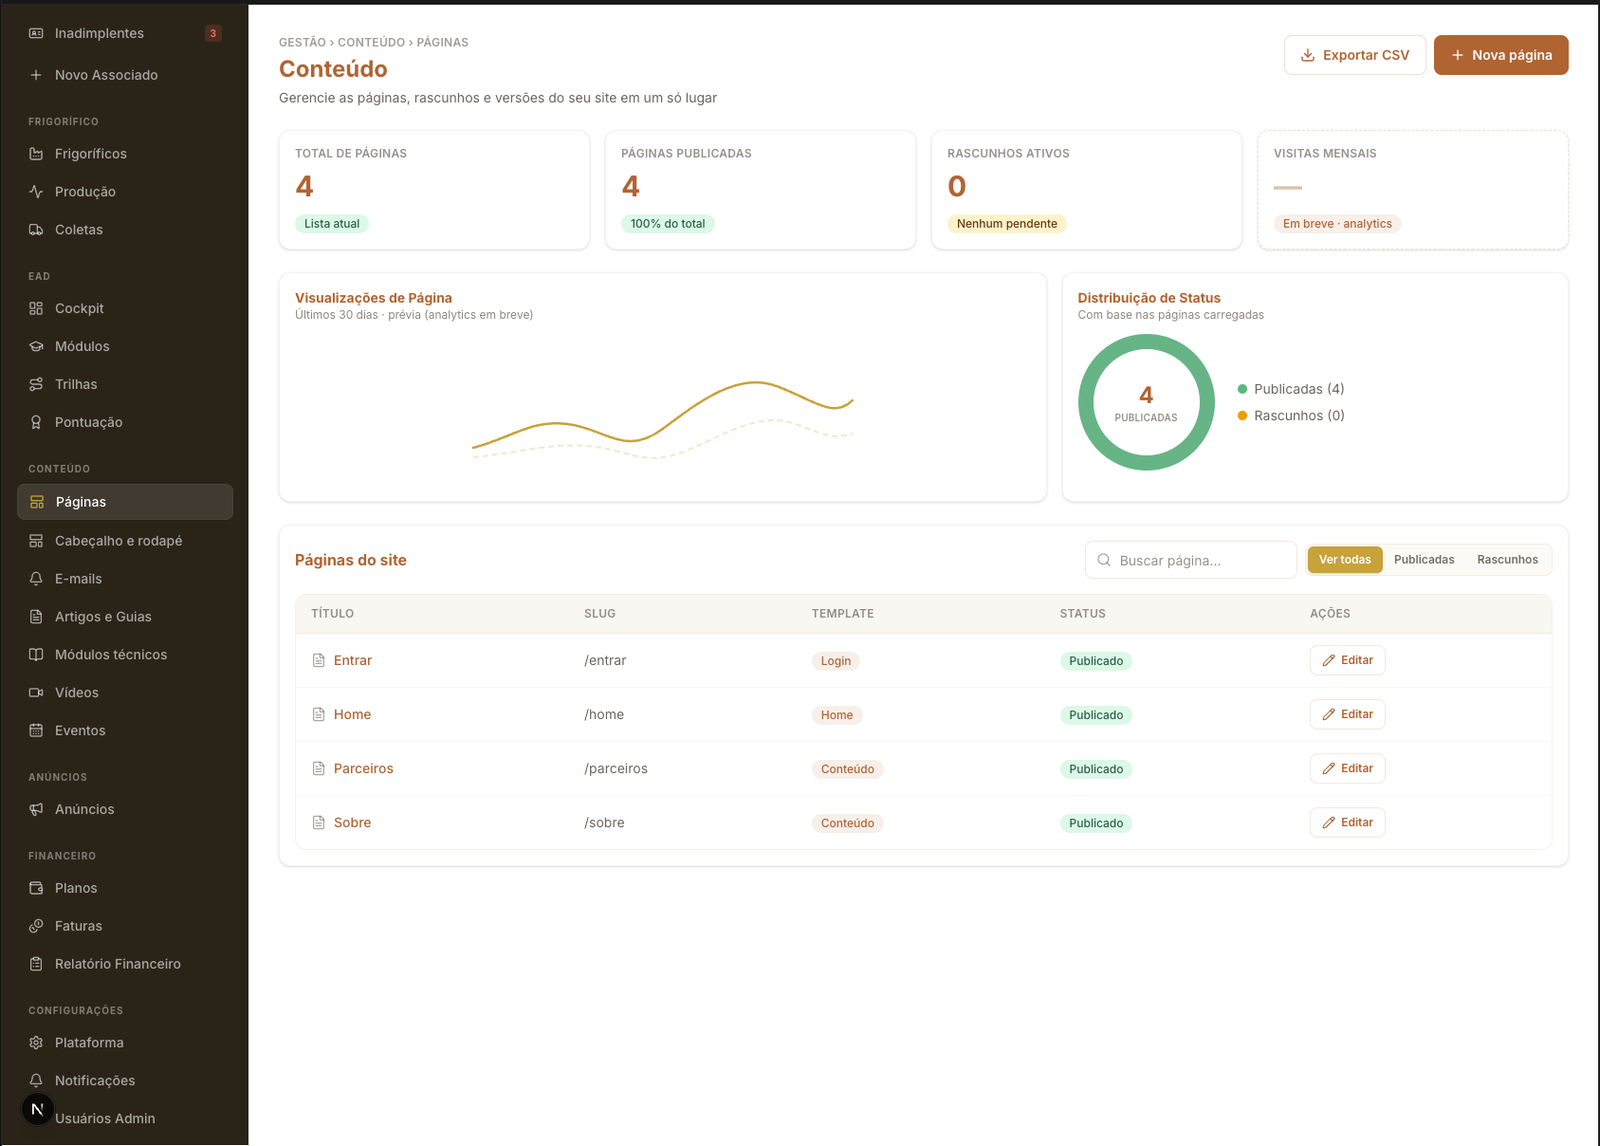Create a Nova página
Screen dimensions: 1600x1146
tap(1501, 55)
